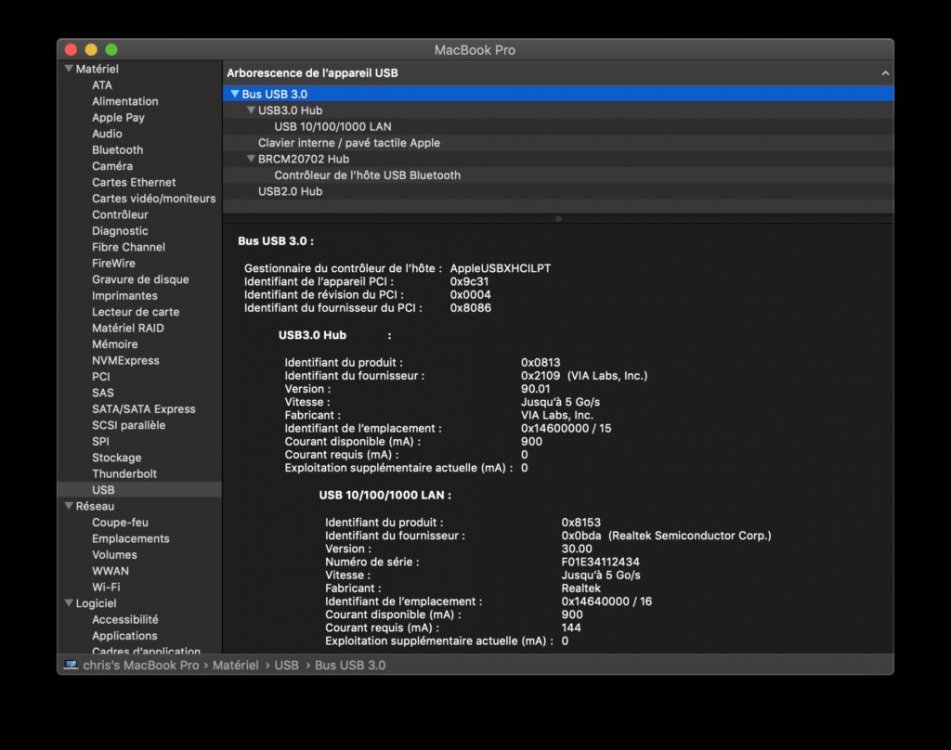Select Caméra in the sidebar

click(112, 166)
